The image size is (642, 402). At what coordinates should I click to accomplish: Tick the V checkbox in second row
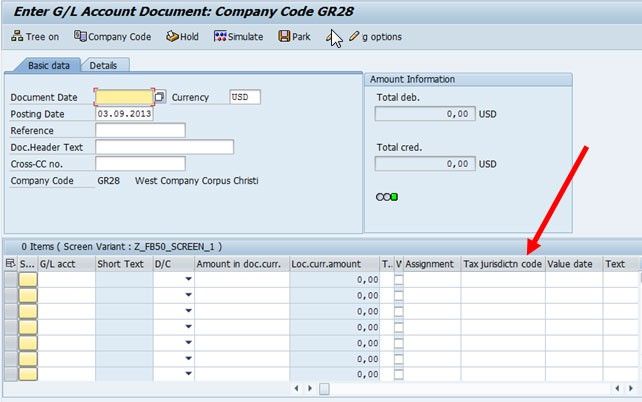click(399, 296)
